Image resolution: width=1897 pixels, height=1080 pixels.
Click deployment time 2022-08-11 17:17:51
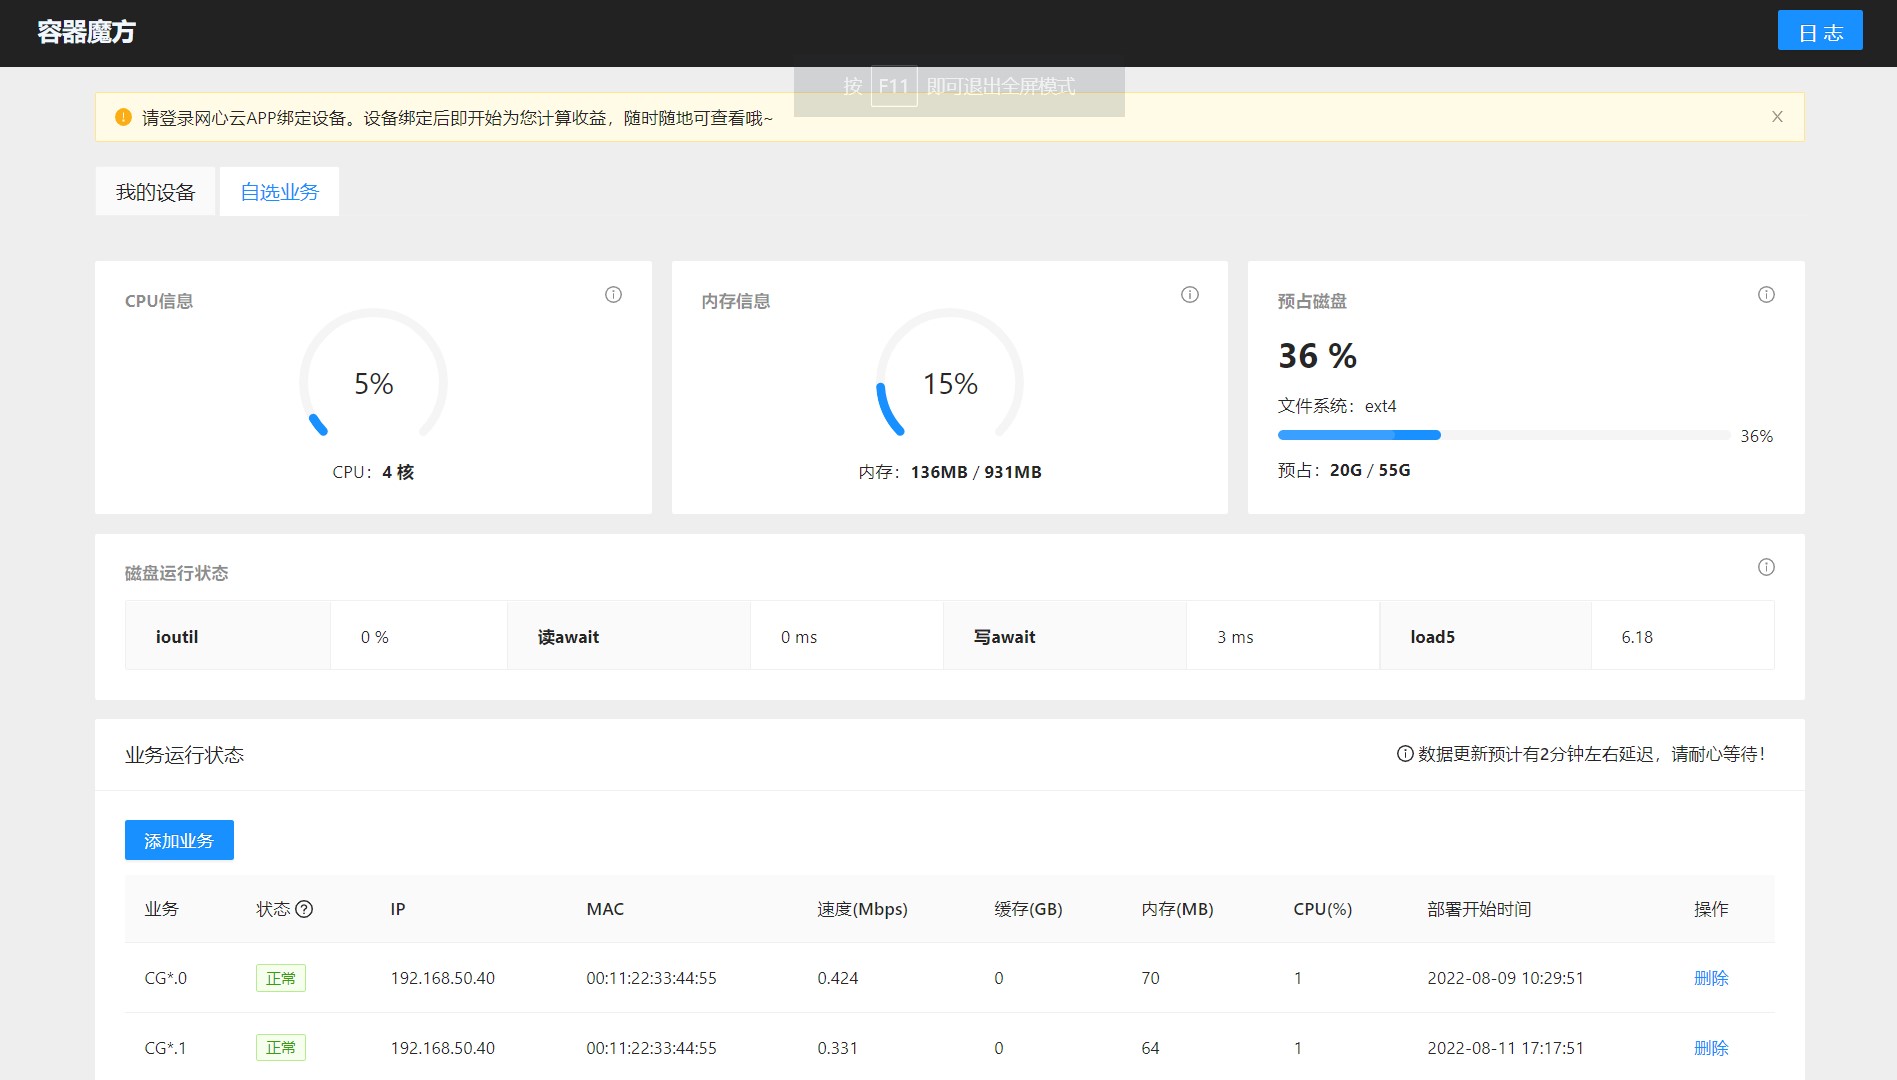(1505, 1048)
